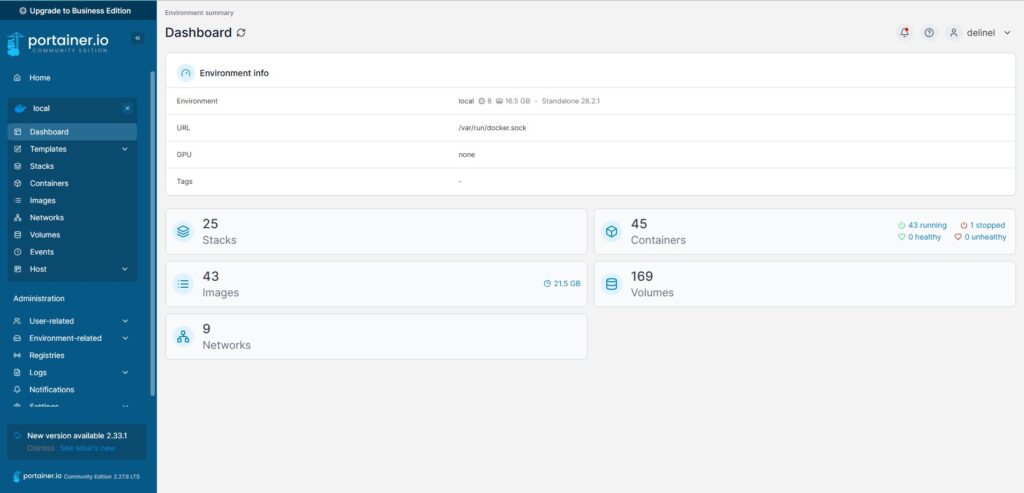Click Upgrade to Business Edition banner

[x=78, y=10]
